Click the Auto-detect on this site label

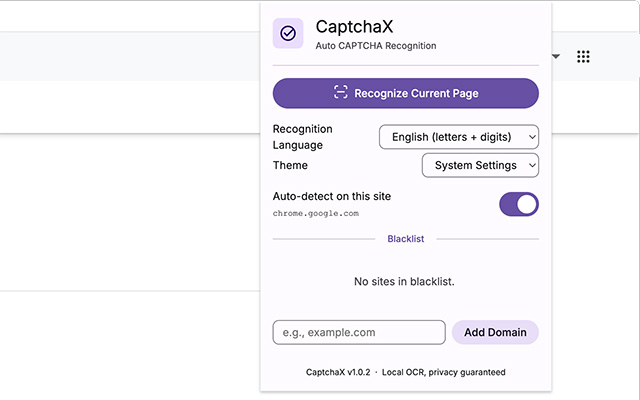point(332,196)
